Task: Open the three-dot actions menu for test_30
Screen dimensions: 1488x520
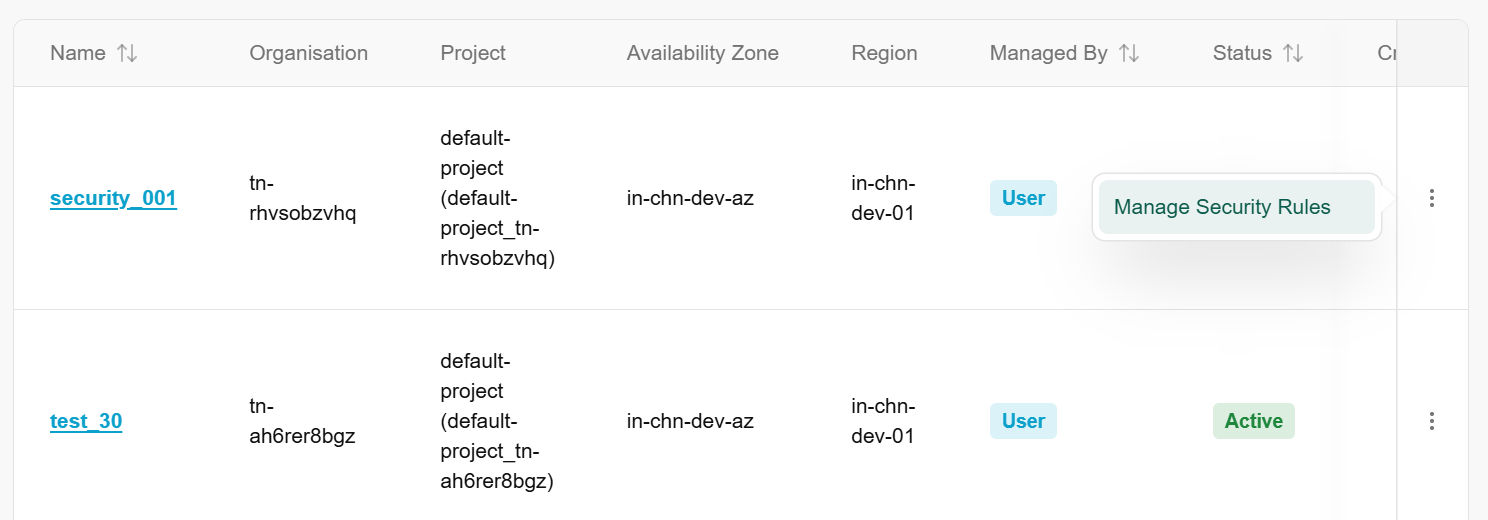Action: click(1432, 421)
